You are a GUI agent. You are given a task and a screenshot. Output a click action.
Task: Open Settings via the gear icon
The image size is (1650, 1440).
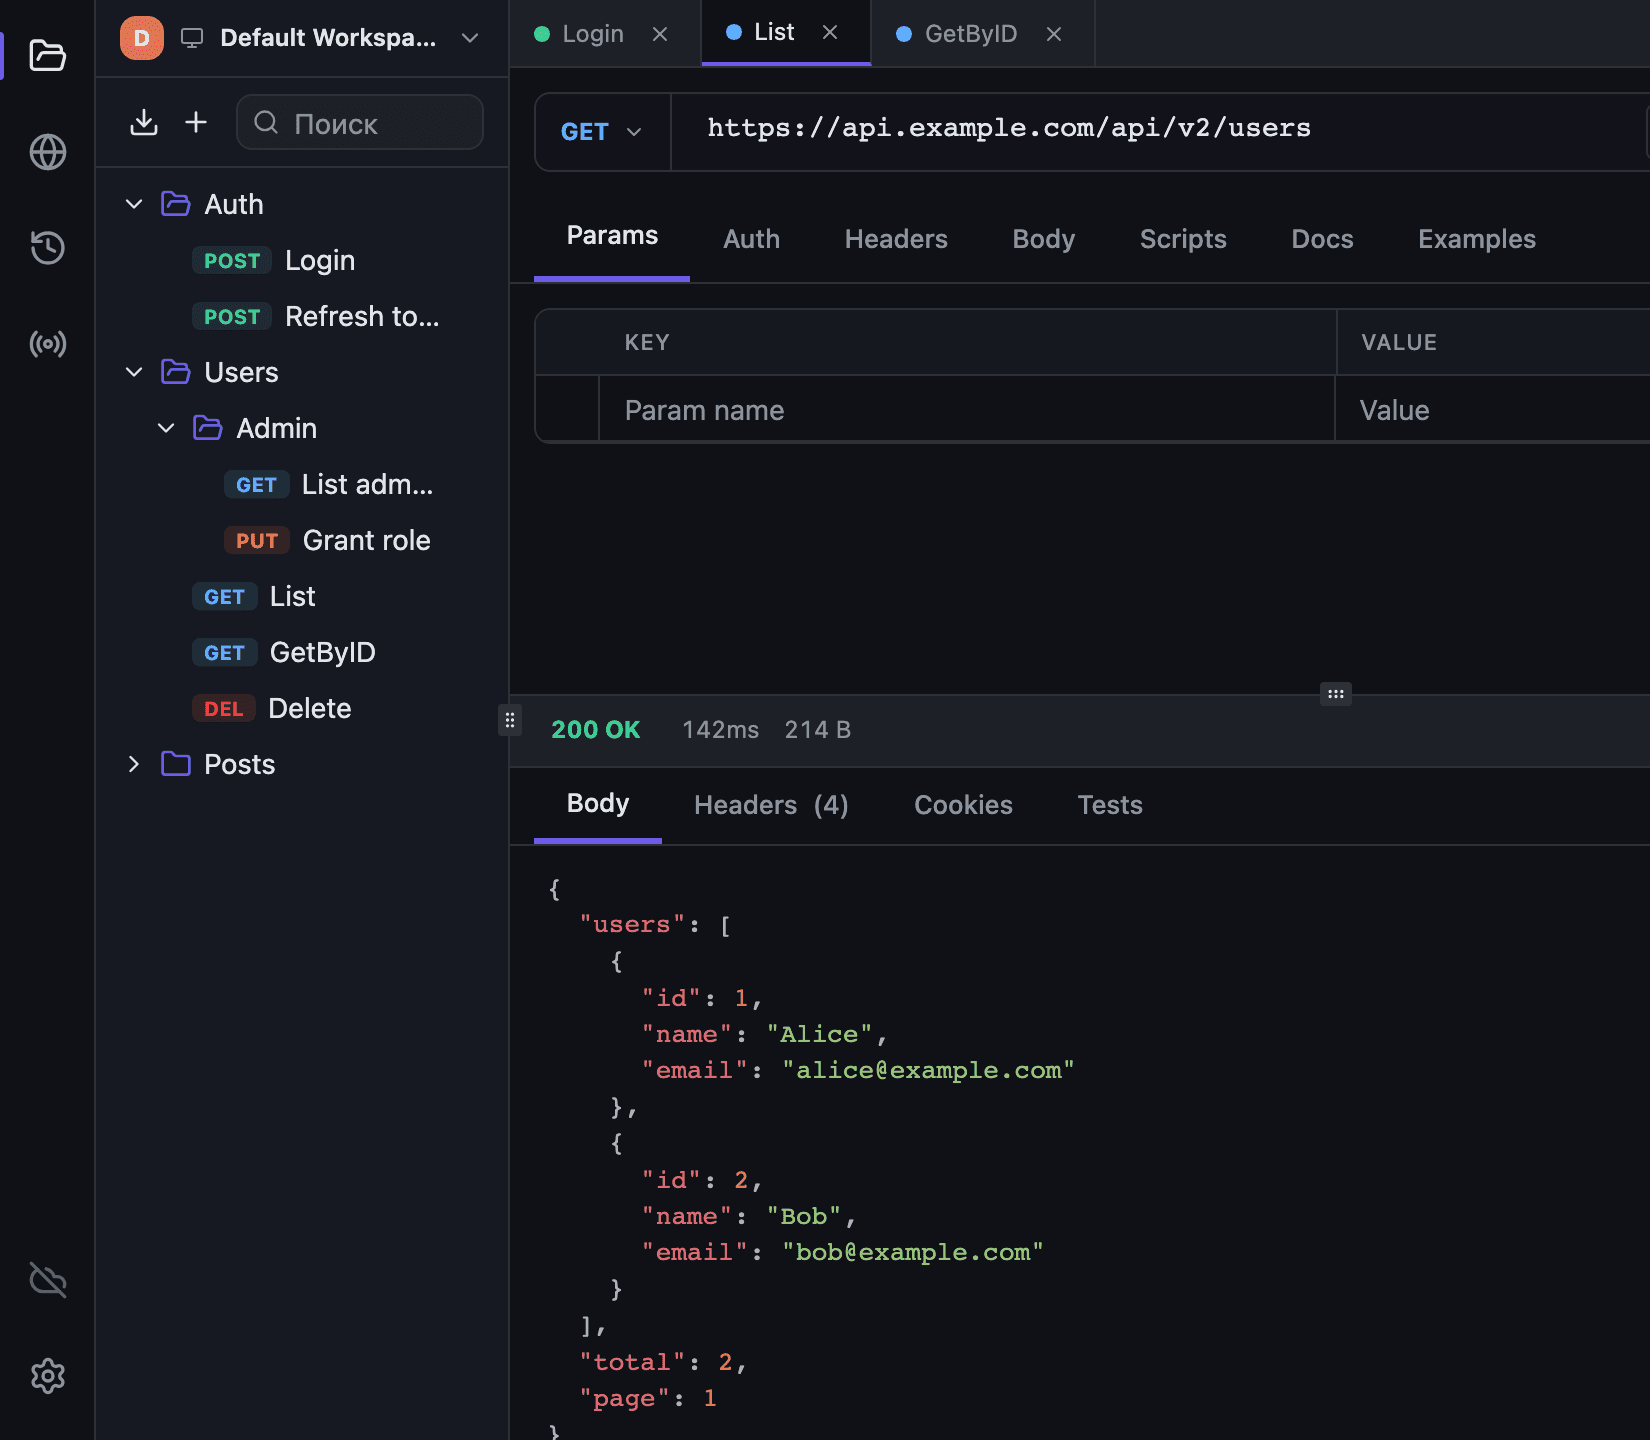[x=47, y=1376]
